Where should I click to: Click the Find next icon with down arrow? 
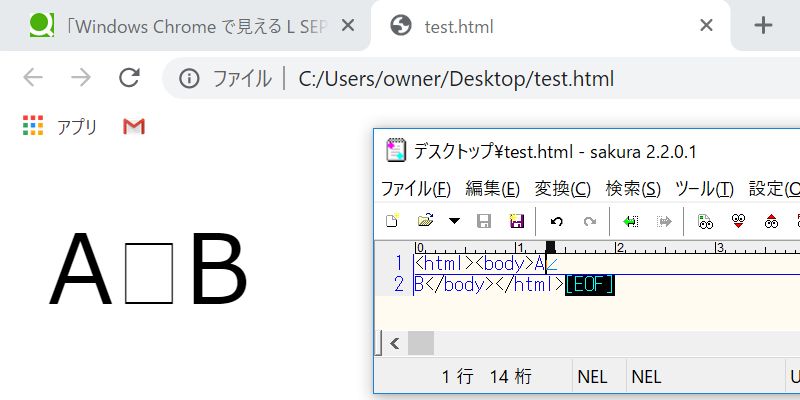pos(738,221)
